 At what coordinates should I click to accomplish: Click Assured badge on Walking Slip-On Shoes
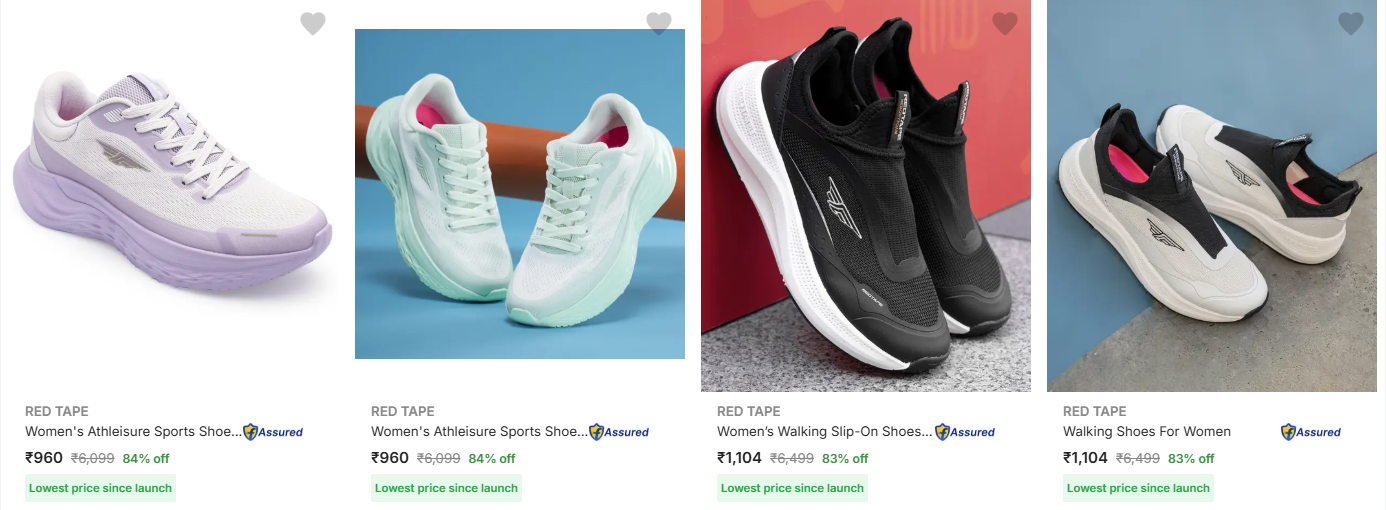965,432
